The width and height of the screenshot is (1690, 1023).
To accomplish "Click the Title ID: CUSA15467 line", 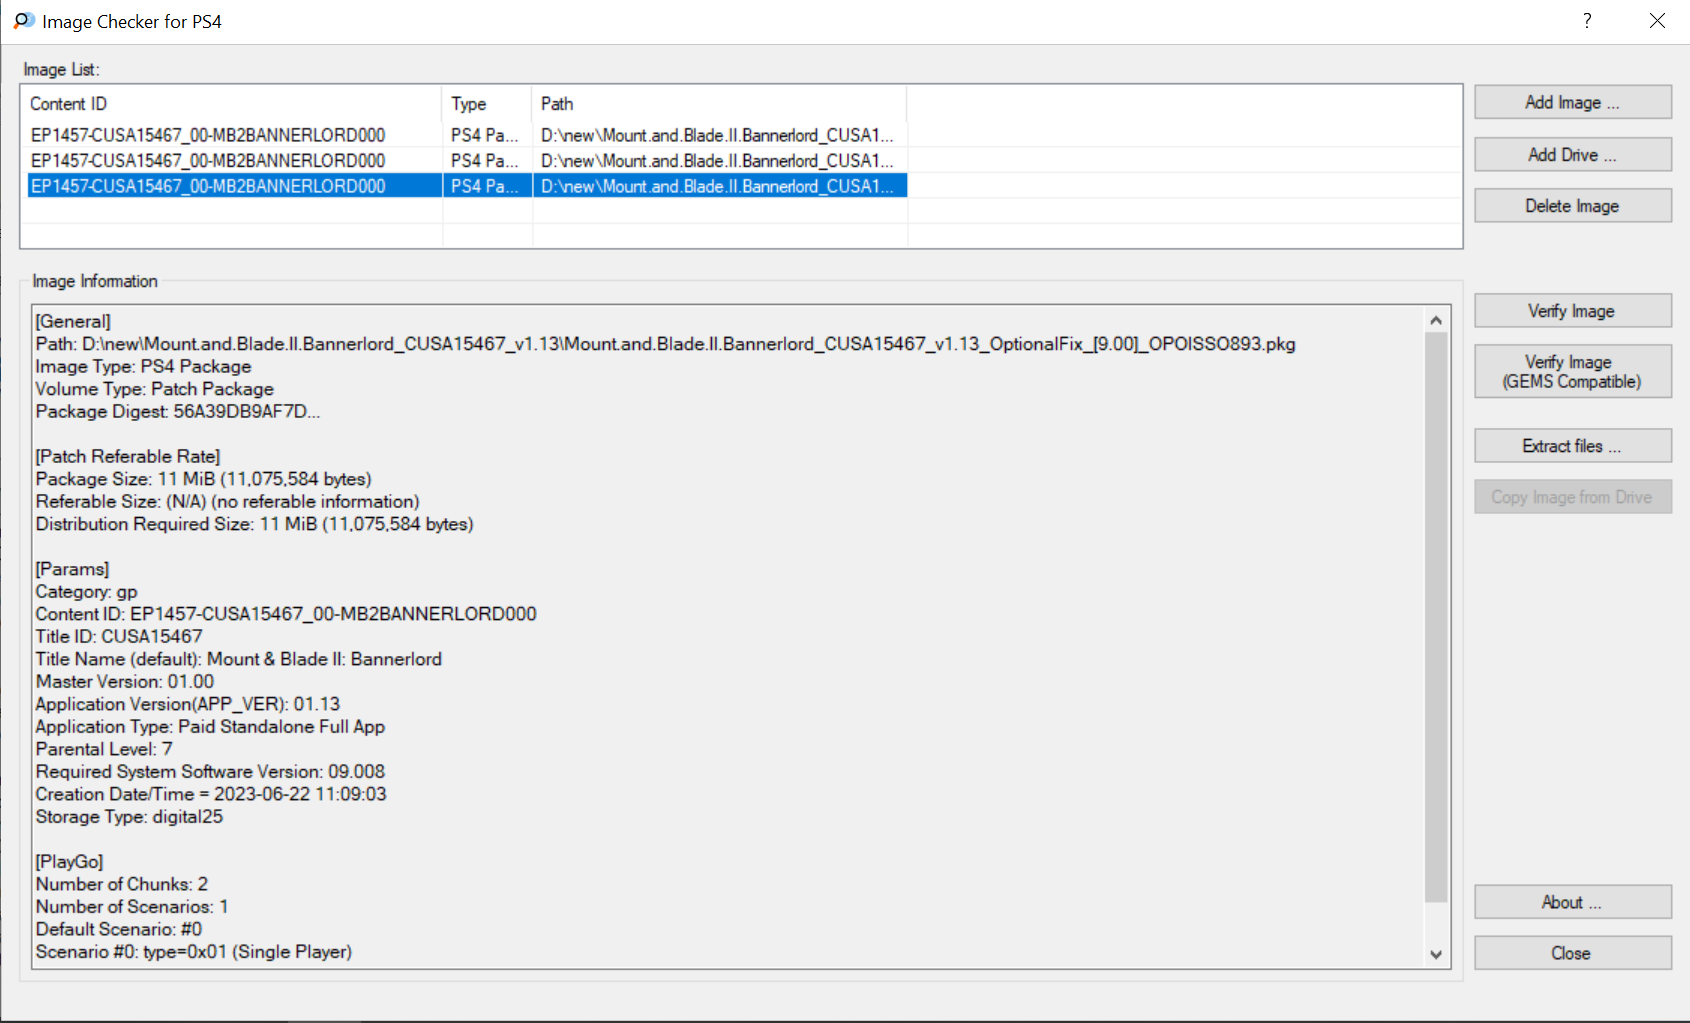I will [119, 636].
